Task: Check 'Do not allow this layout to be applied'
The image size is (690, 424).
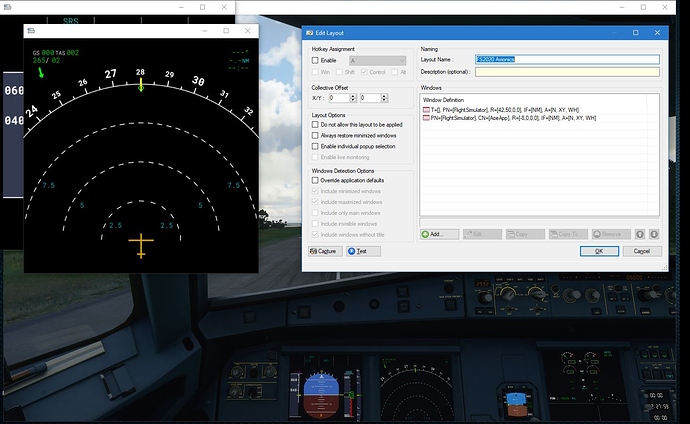Action: point(315,124)
